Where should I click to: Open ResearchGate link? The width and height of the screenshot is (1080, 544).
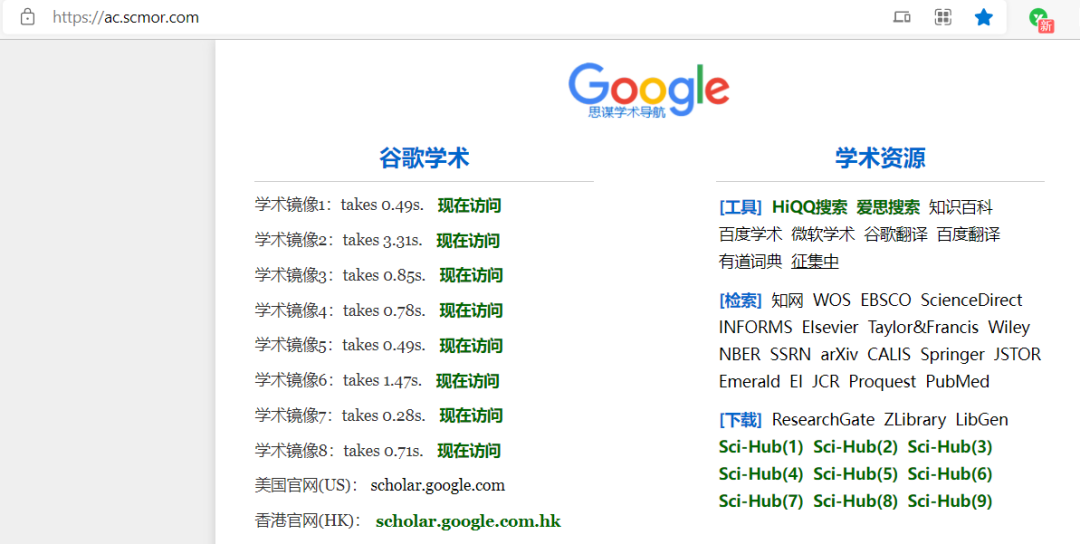pyautogui.click(x=823, y=419)
